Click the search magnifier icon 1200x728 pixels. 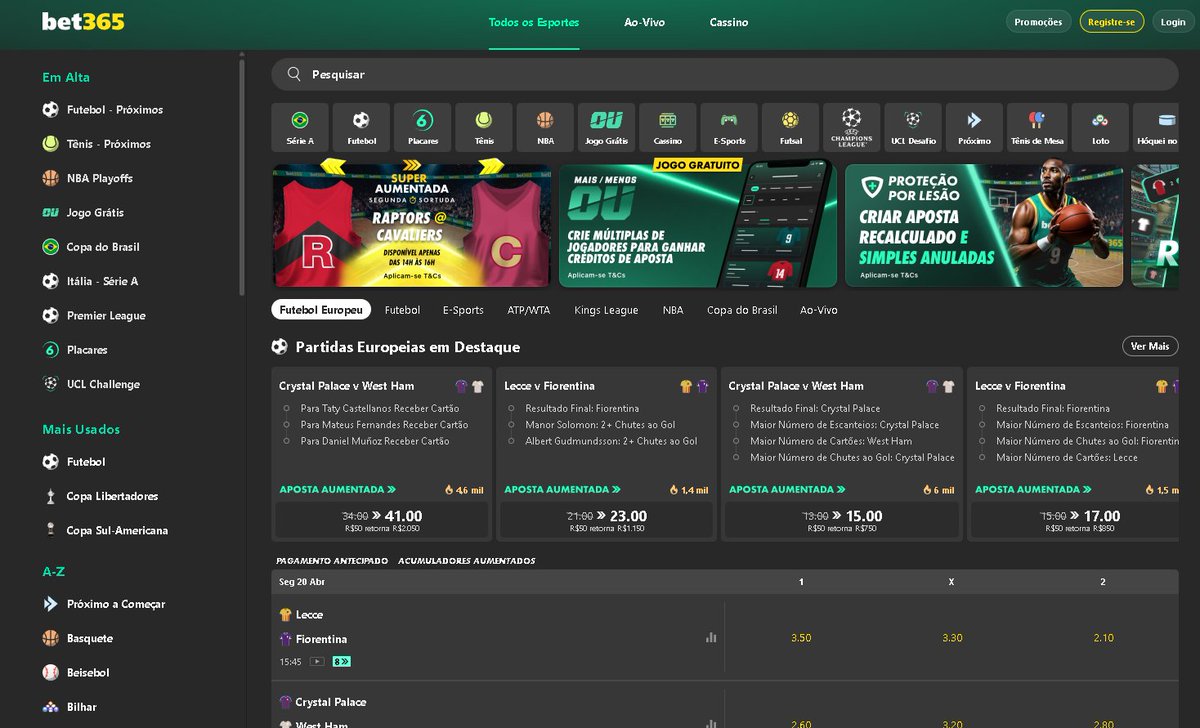pos(294,74)
